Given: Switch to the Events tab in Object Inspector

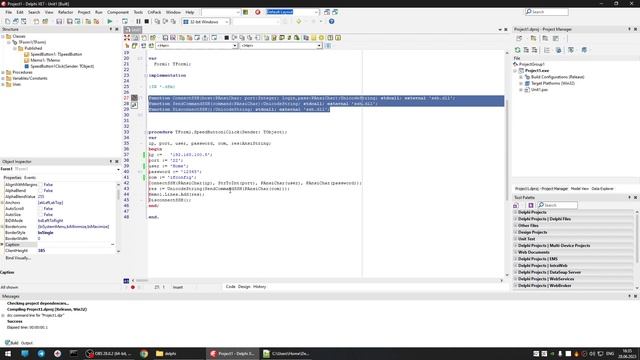Looking at the screenshot, I should [x=30, y=178].
